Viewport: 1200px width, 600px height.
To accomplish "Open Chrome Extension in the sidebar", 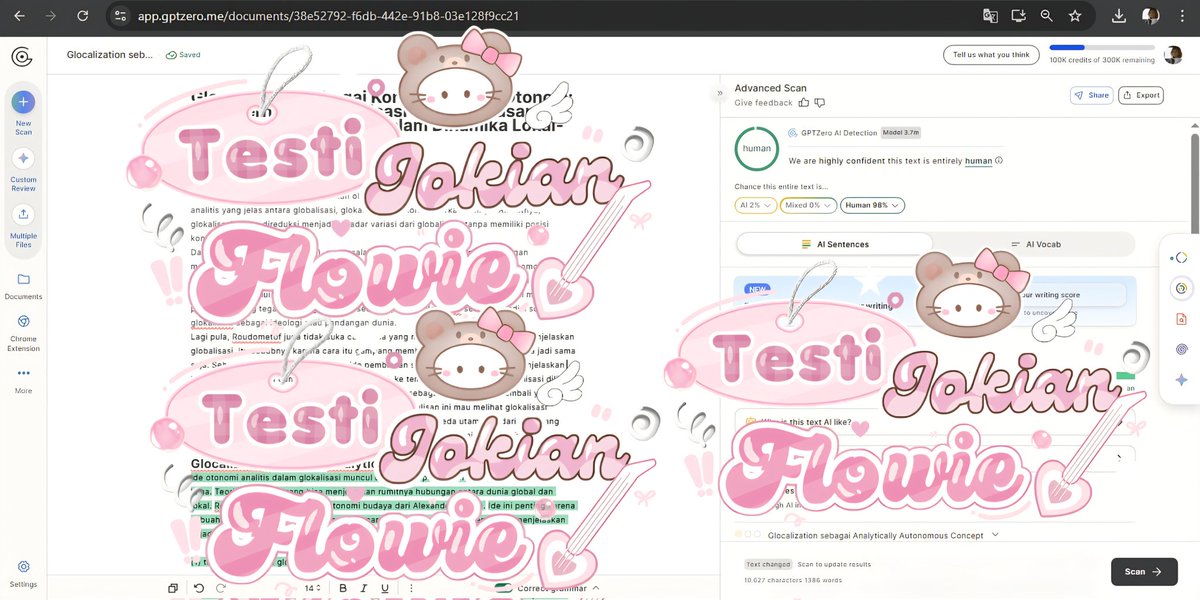I will [x=23, y=333].
